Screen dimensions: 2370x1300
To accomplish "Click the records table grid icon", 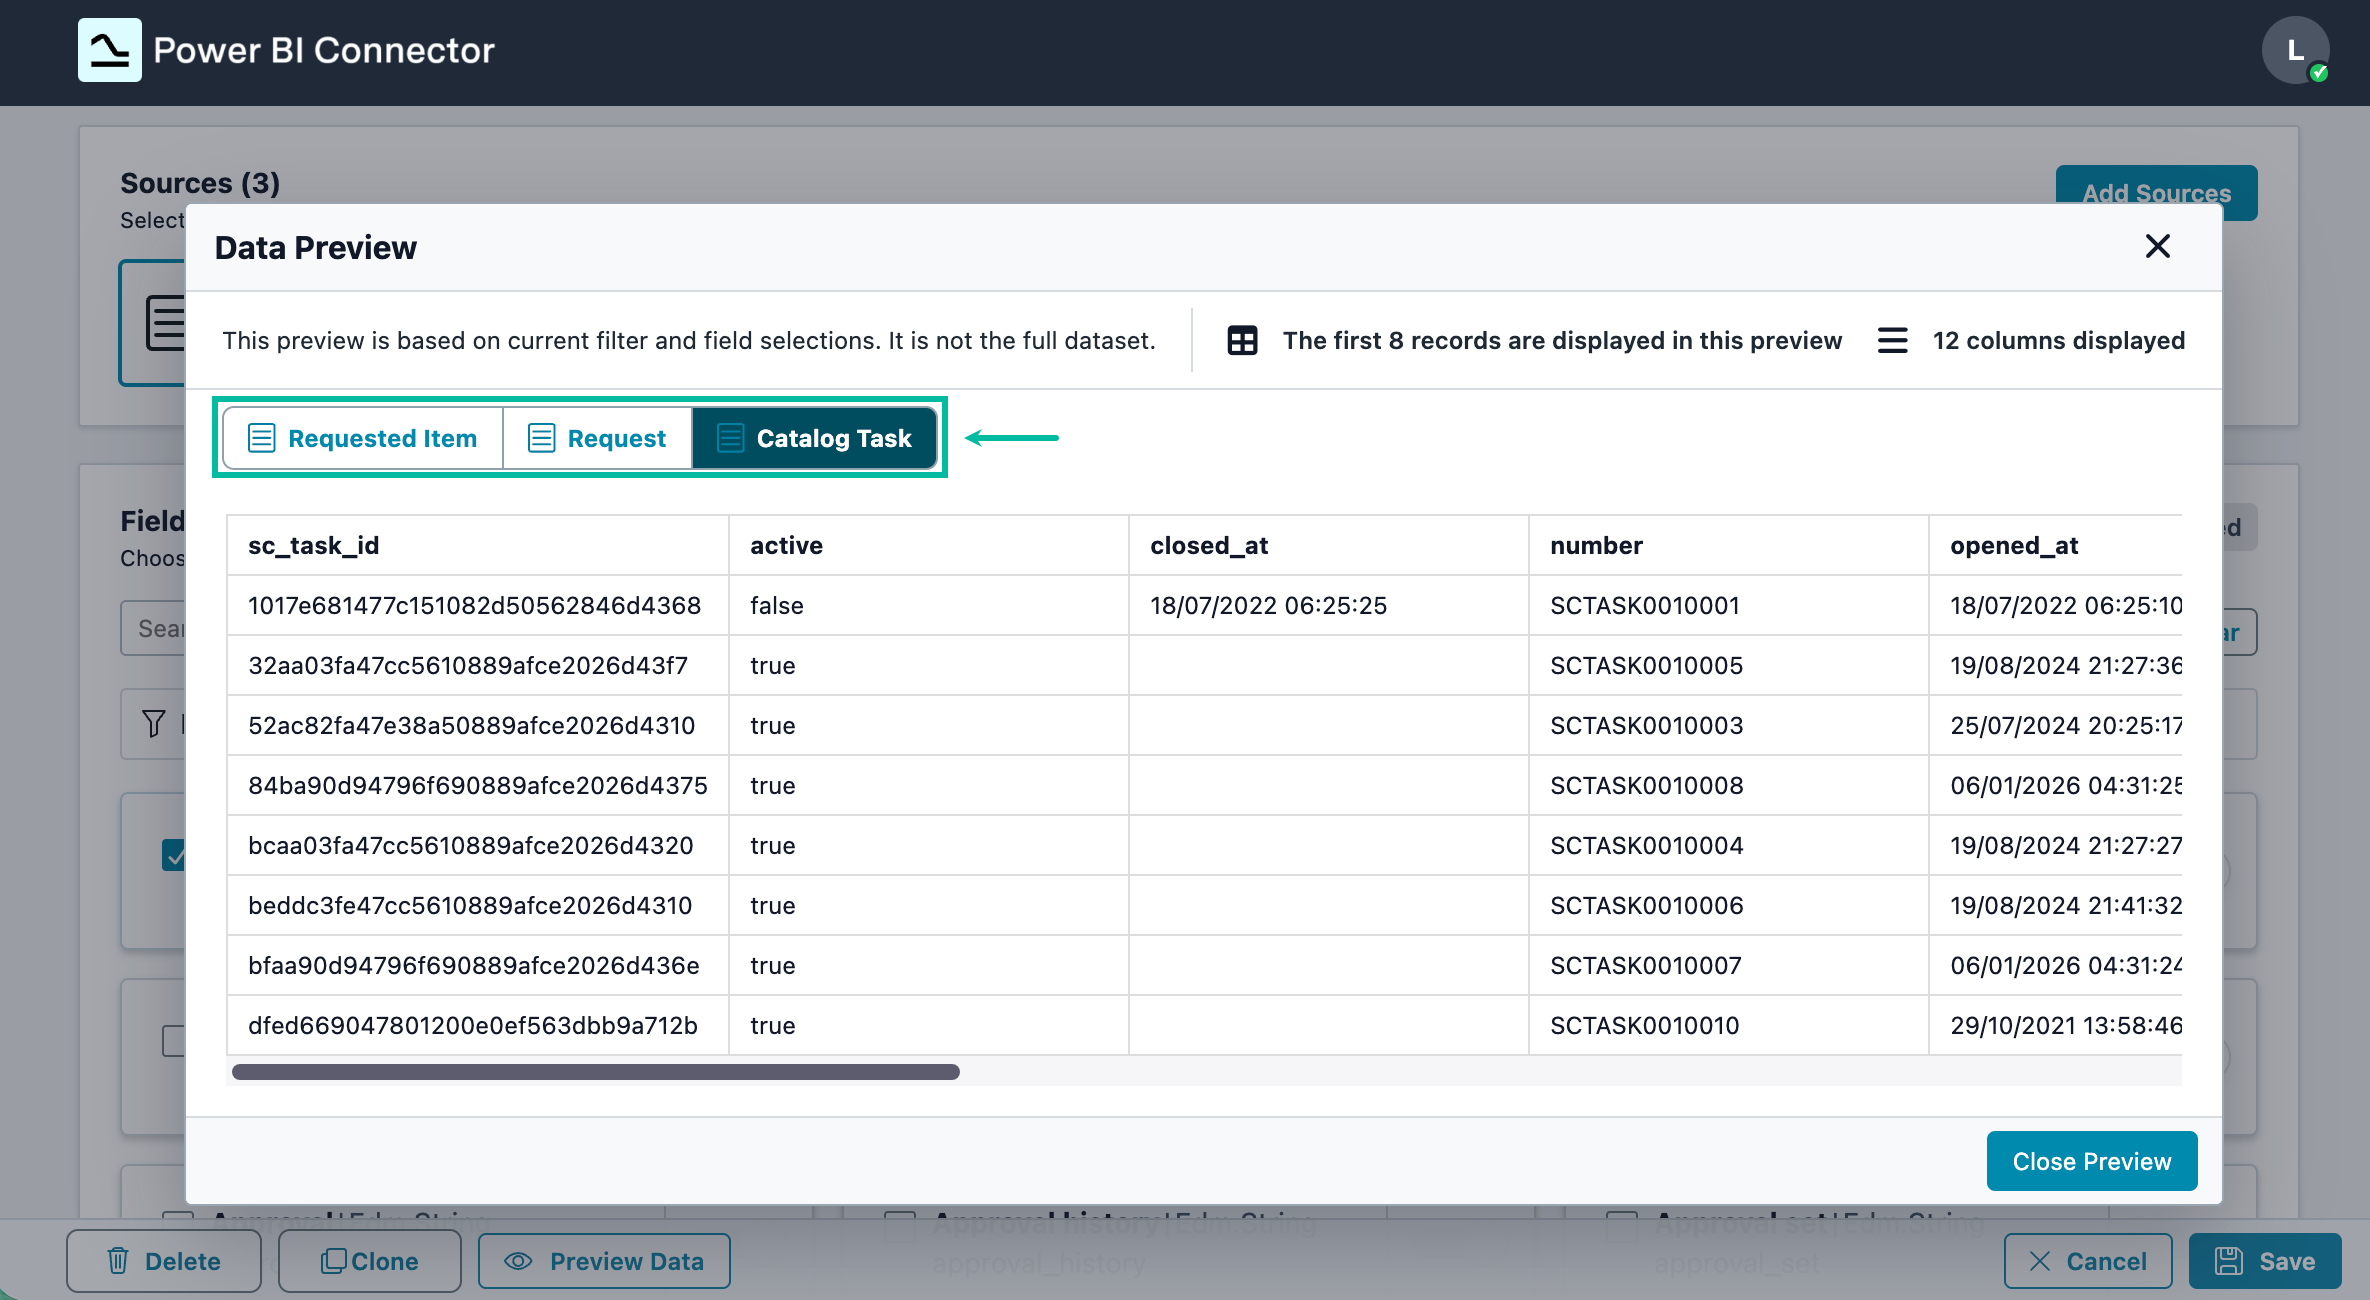I will (1242, 341).
